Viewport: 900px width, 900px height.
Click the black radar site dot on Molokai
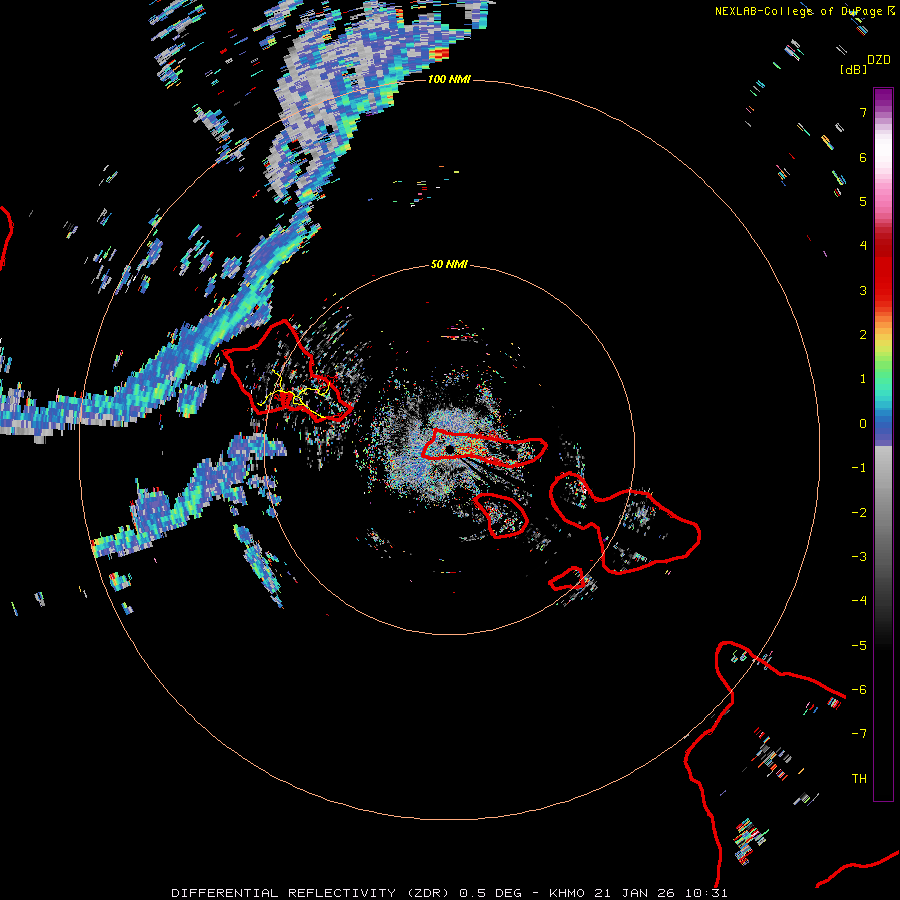coord(449,448)
